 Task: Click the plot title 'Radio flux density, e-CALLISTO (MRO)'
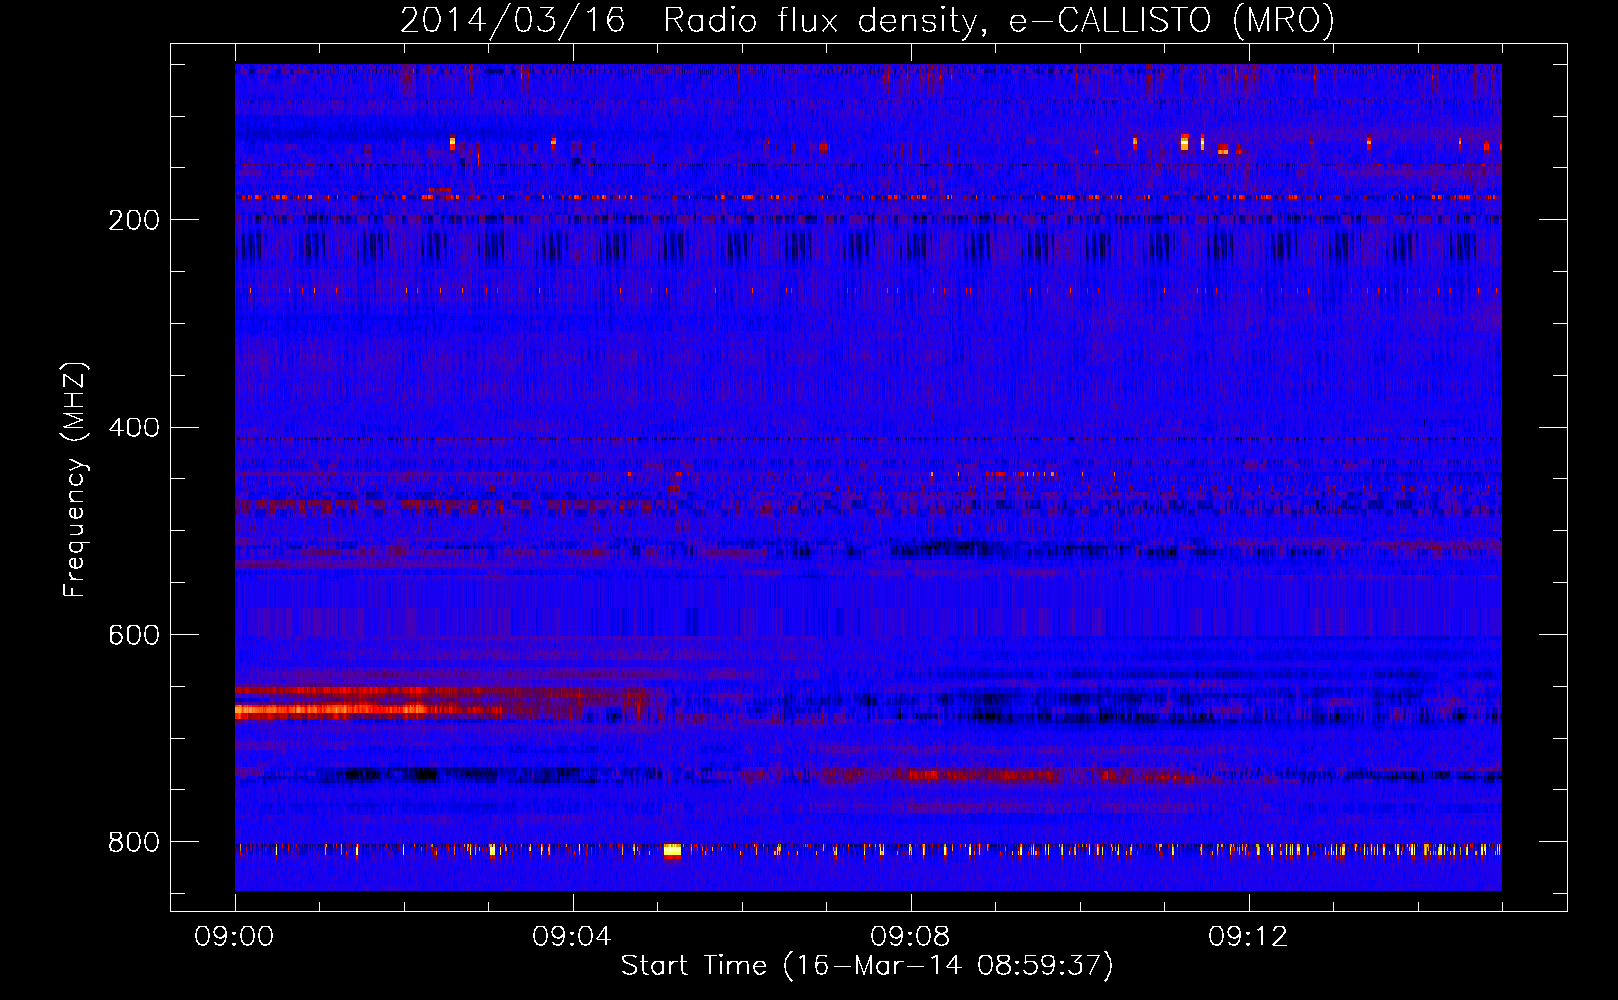coord(998,21)
